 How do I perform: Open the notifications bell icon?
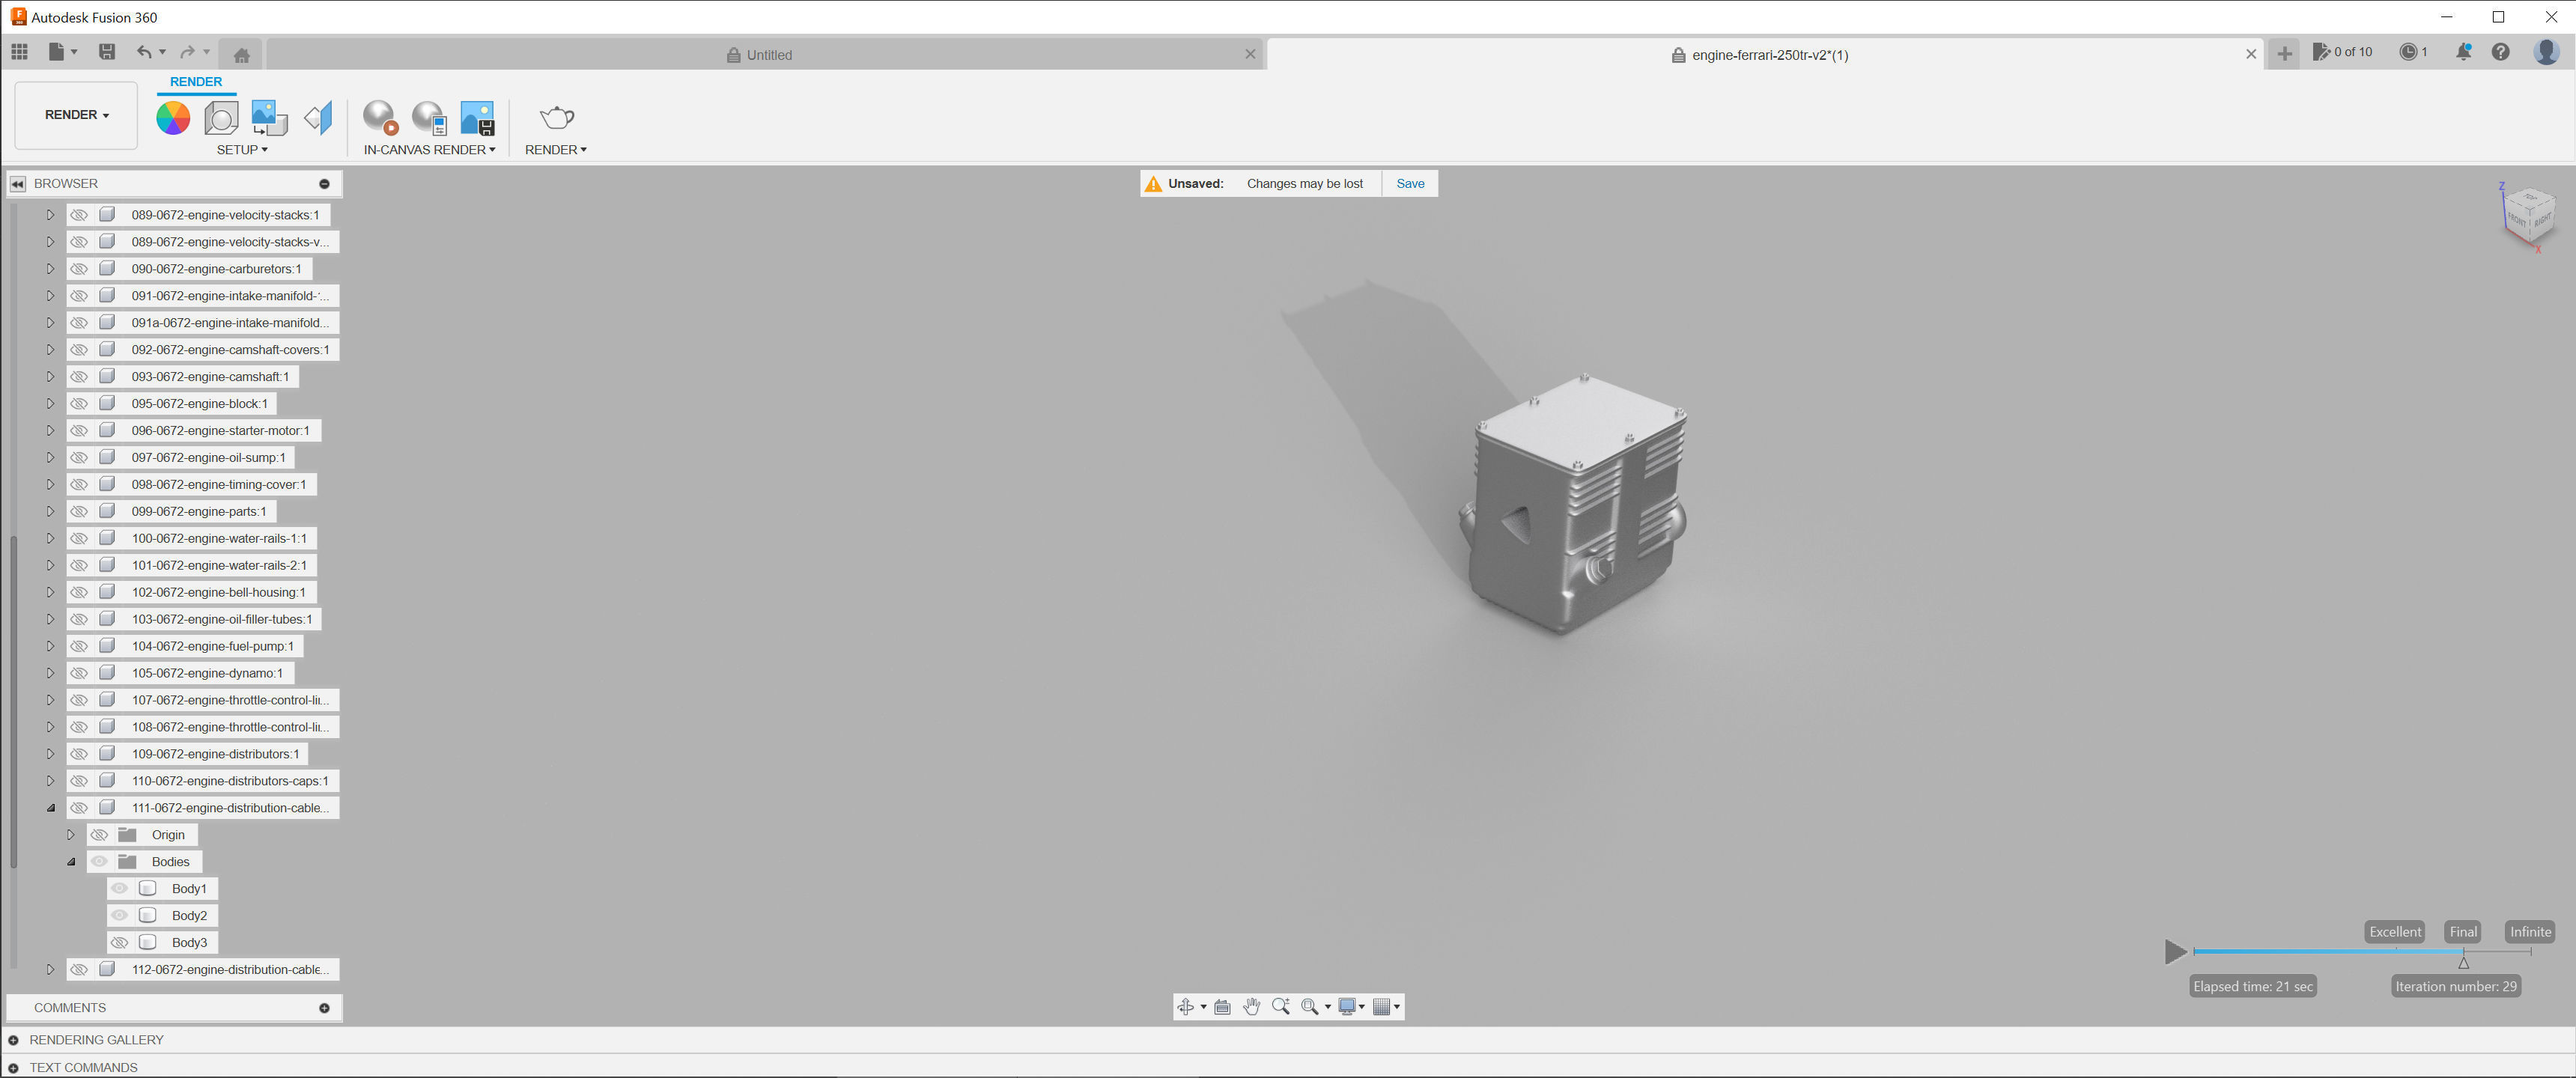click(2463, 52)
